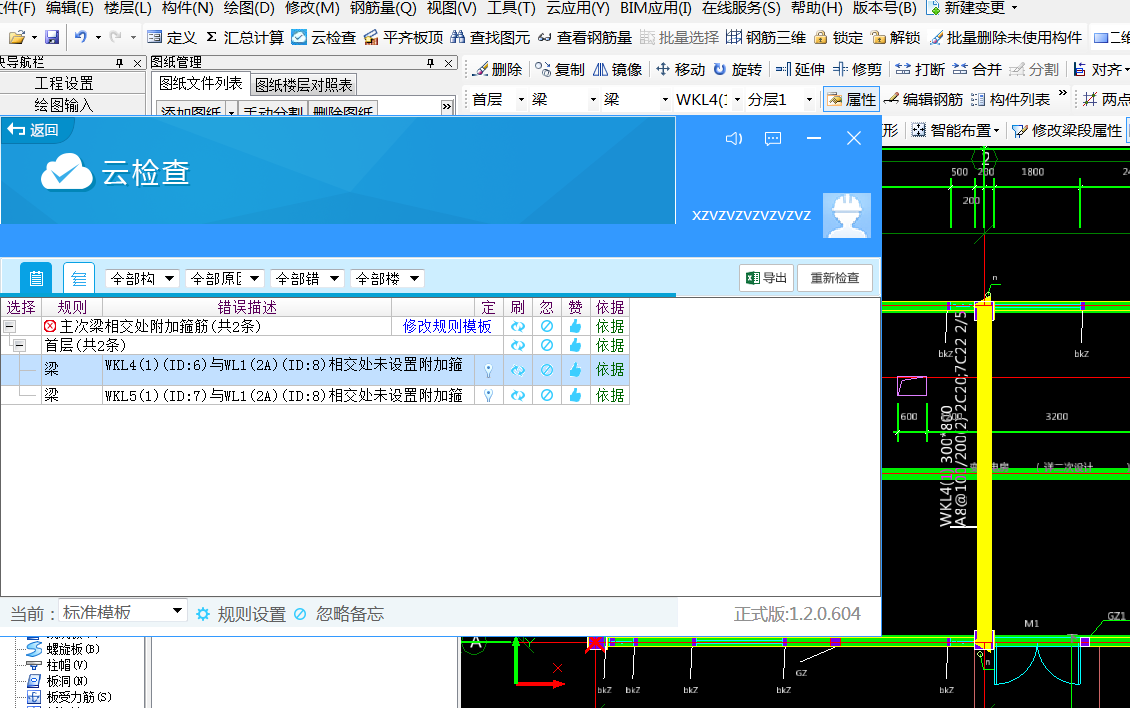The width and height of the screenshot is (1130, 708).
Task: Click the chat feedback icon in 云检查 header
Action: (773, 138)
